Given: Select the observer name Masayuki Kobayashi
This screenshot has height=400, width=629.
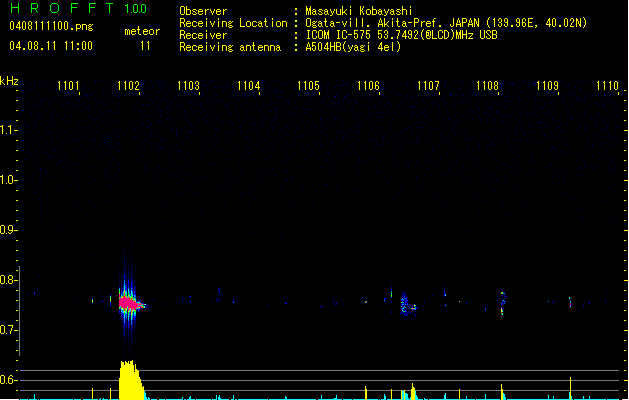Looking at the screenshot, I should (359, 11).
